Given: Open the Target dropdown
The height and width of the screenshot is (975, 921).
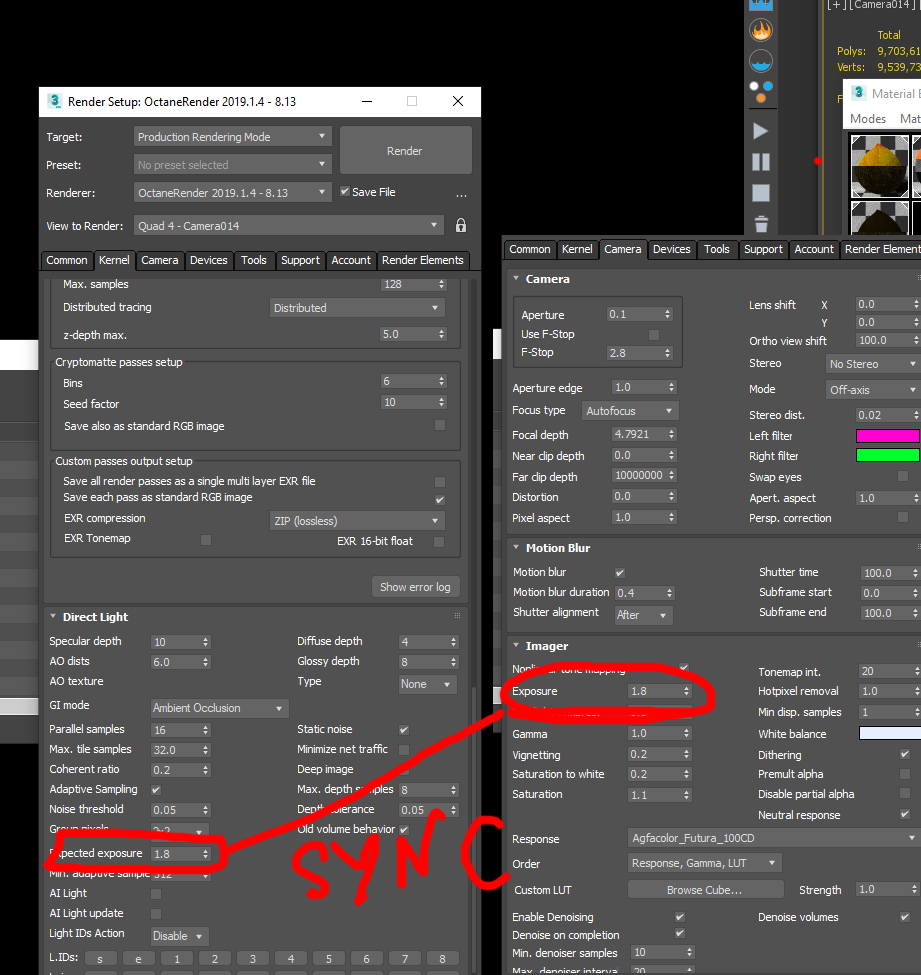Looking at the screenshot, I should pyautogui.click(x=232, y=137).
